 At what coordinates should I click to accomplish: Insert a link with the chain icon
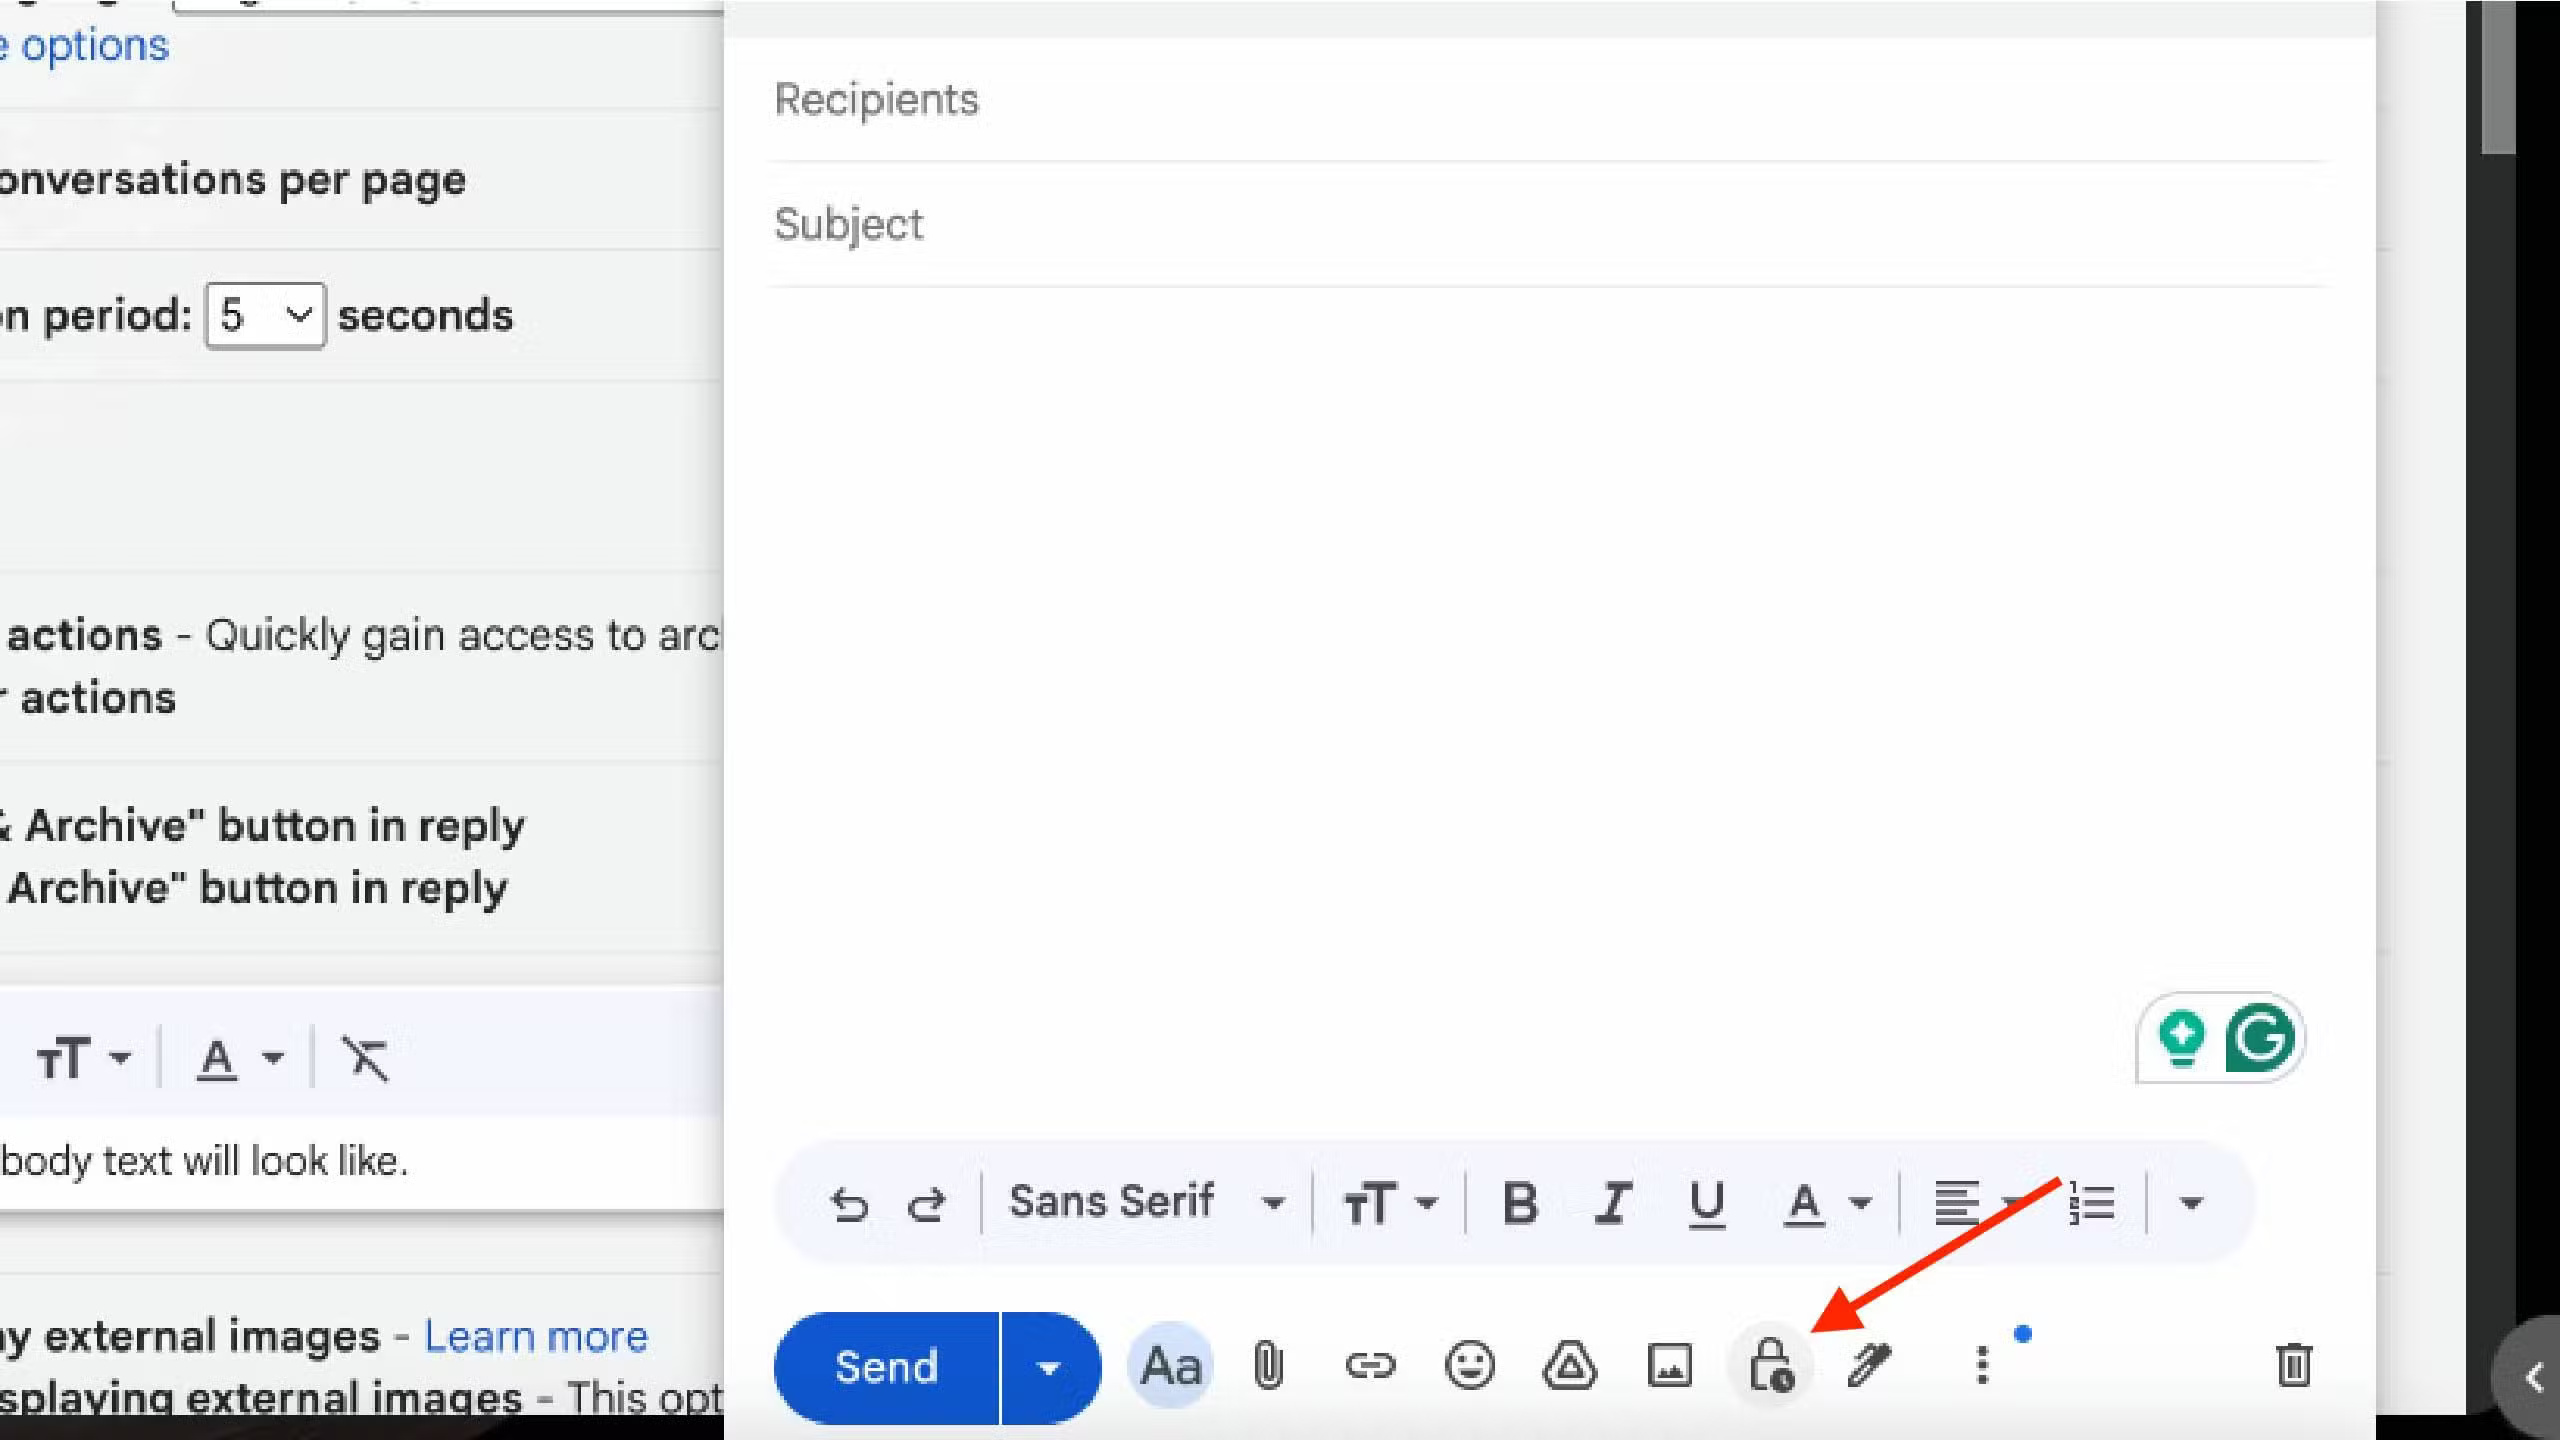pyautogui.click(x=1369, y=1365)
